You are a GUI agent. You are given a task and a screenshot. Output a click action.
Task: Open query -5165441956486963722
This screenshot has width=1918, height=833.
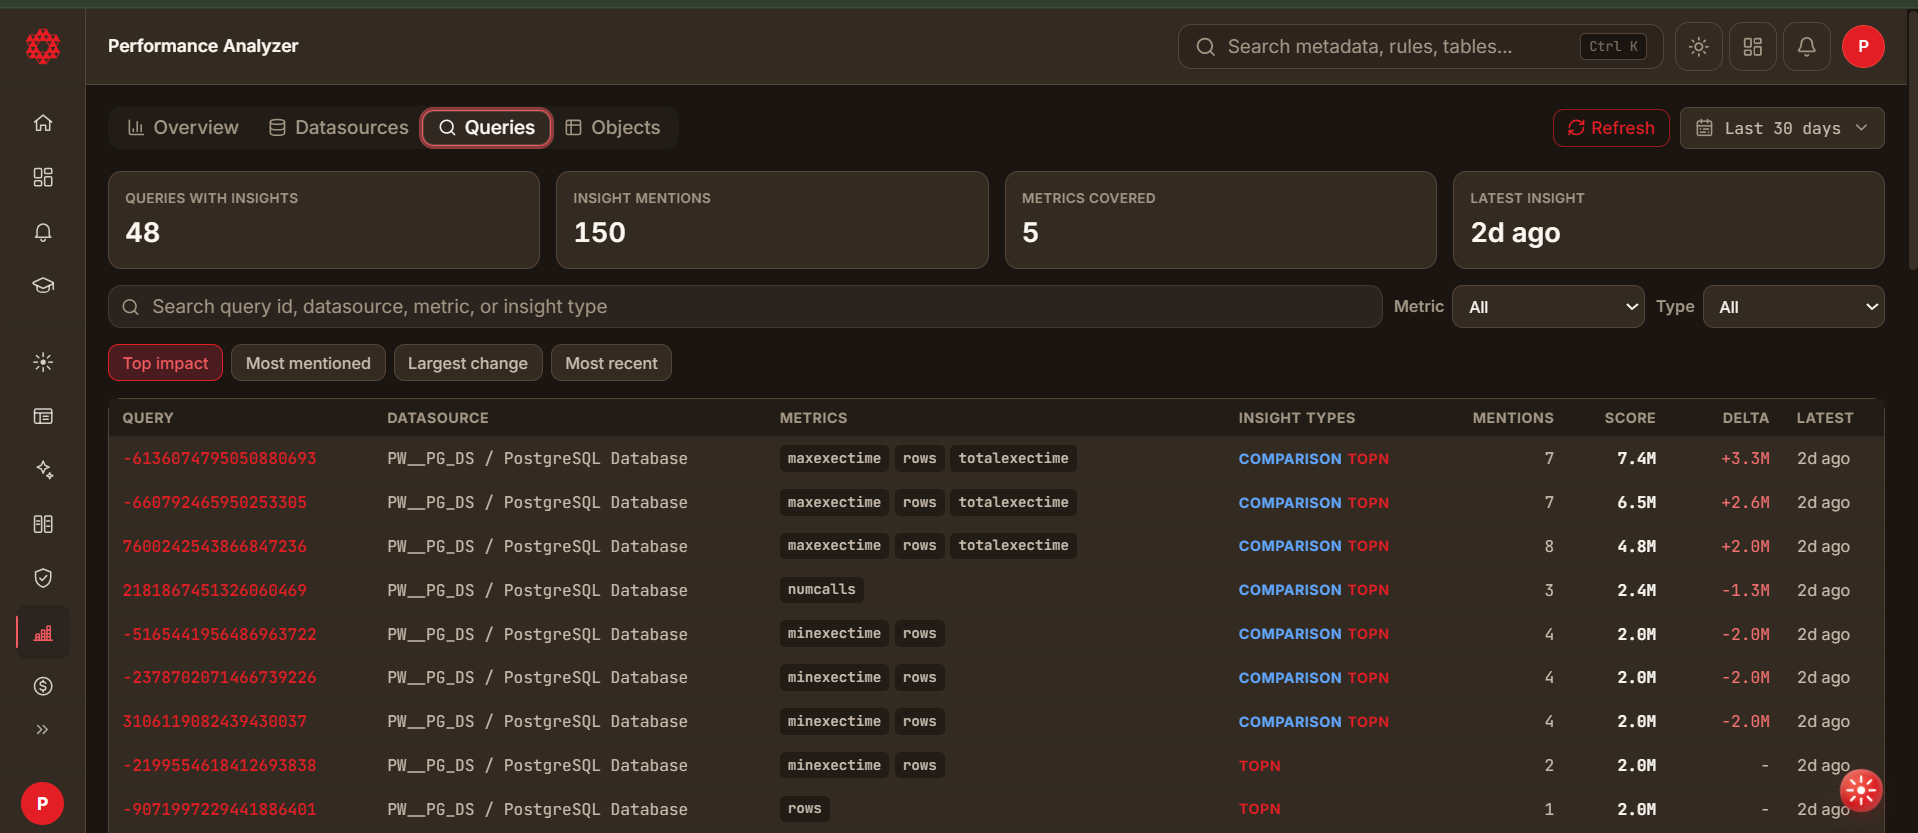click(x=219, y=634)
